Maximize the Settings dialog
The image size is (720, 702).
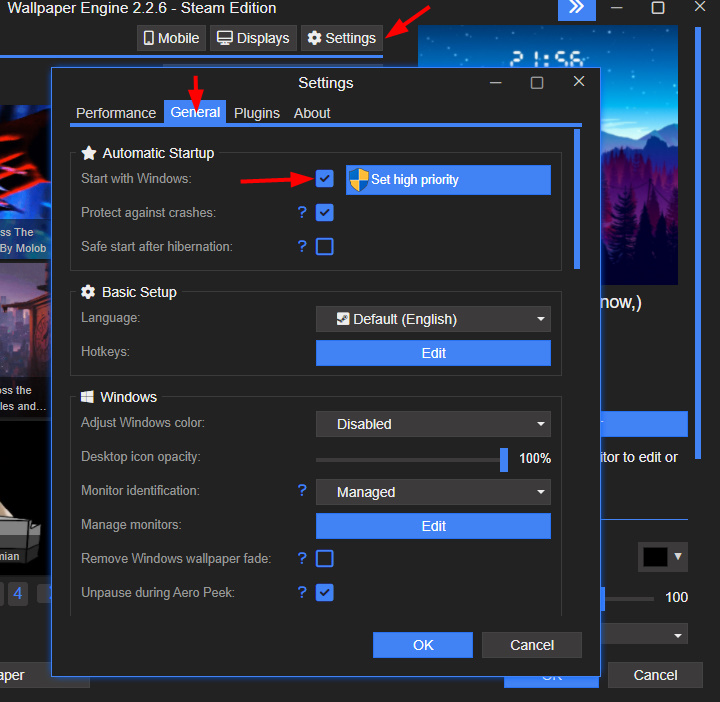coord(537,83)
